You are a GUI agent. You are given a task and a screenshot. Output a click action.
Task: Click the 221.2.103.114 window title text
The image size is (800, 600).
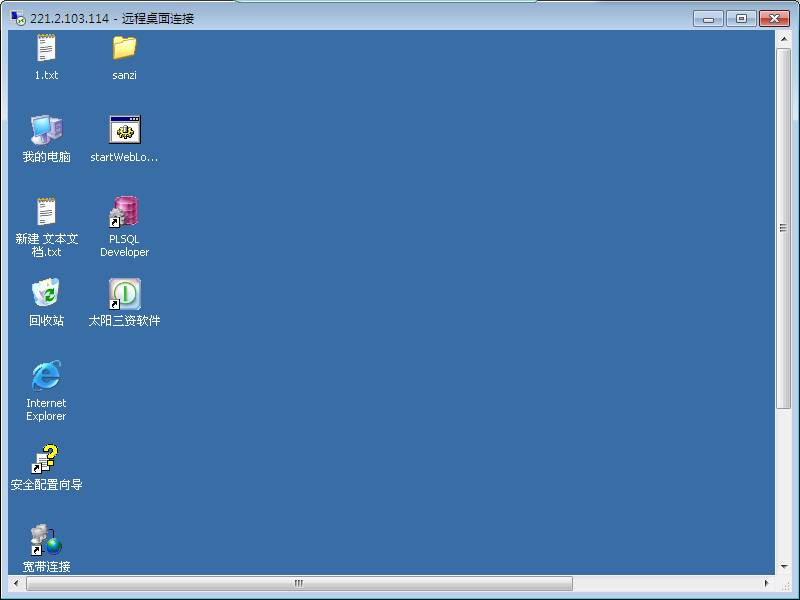69,19
